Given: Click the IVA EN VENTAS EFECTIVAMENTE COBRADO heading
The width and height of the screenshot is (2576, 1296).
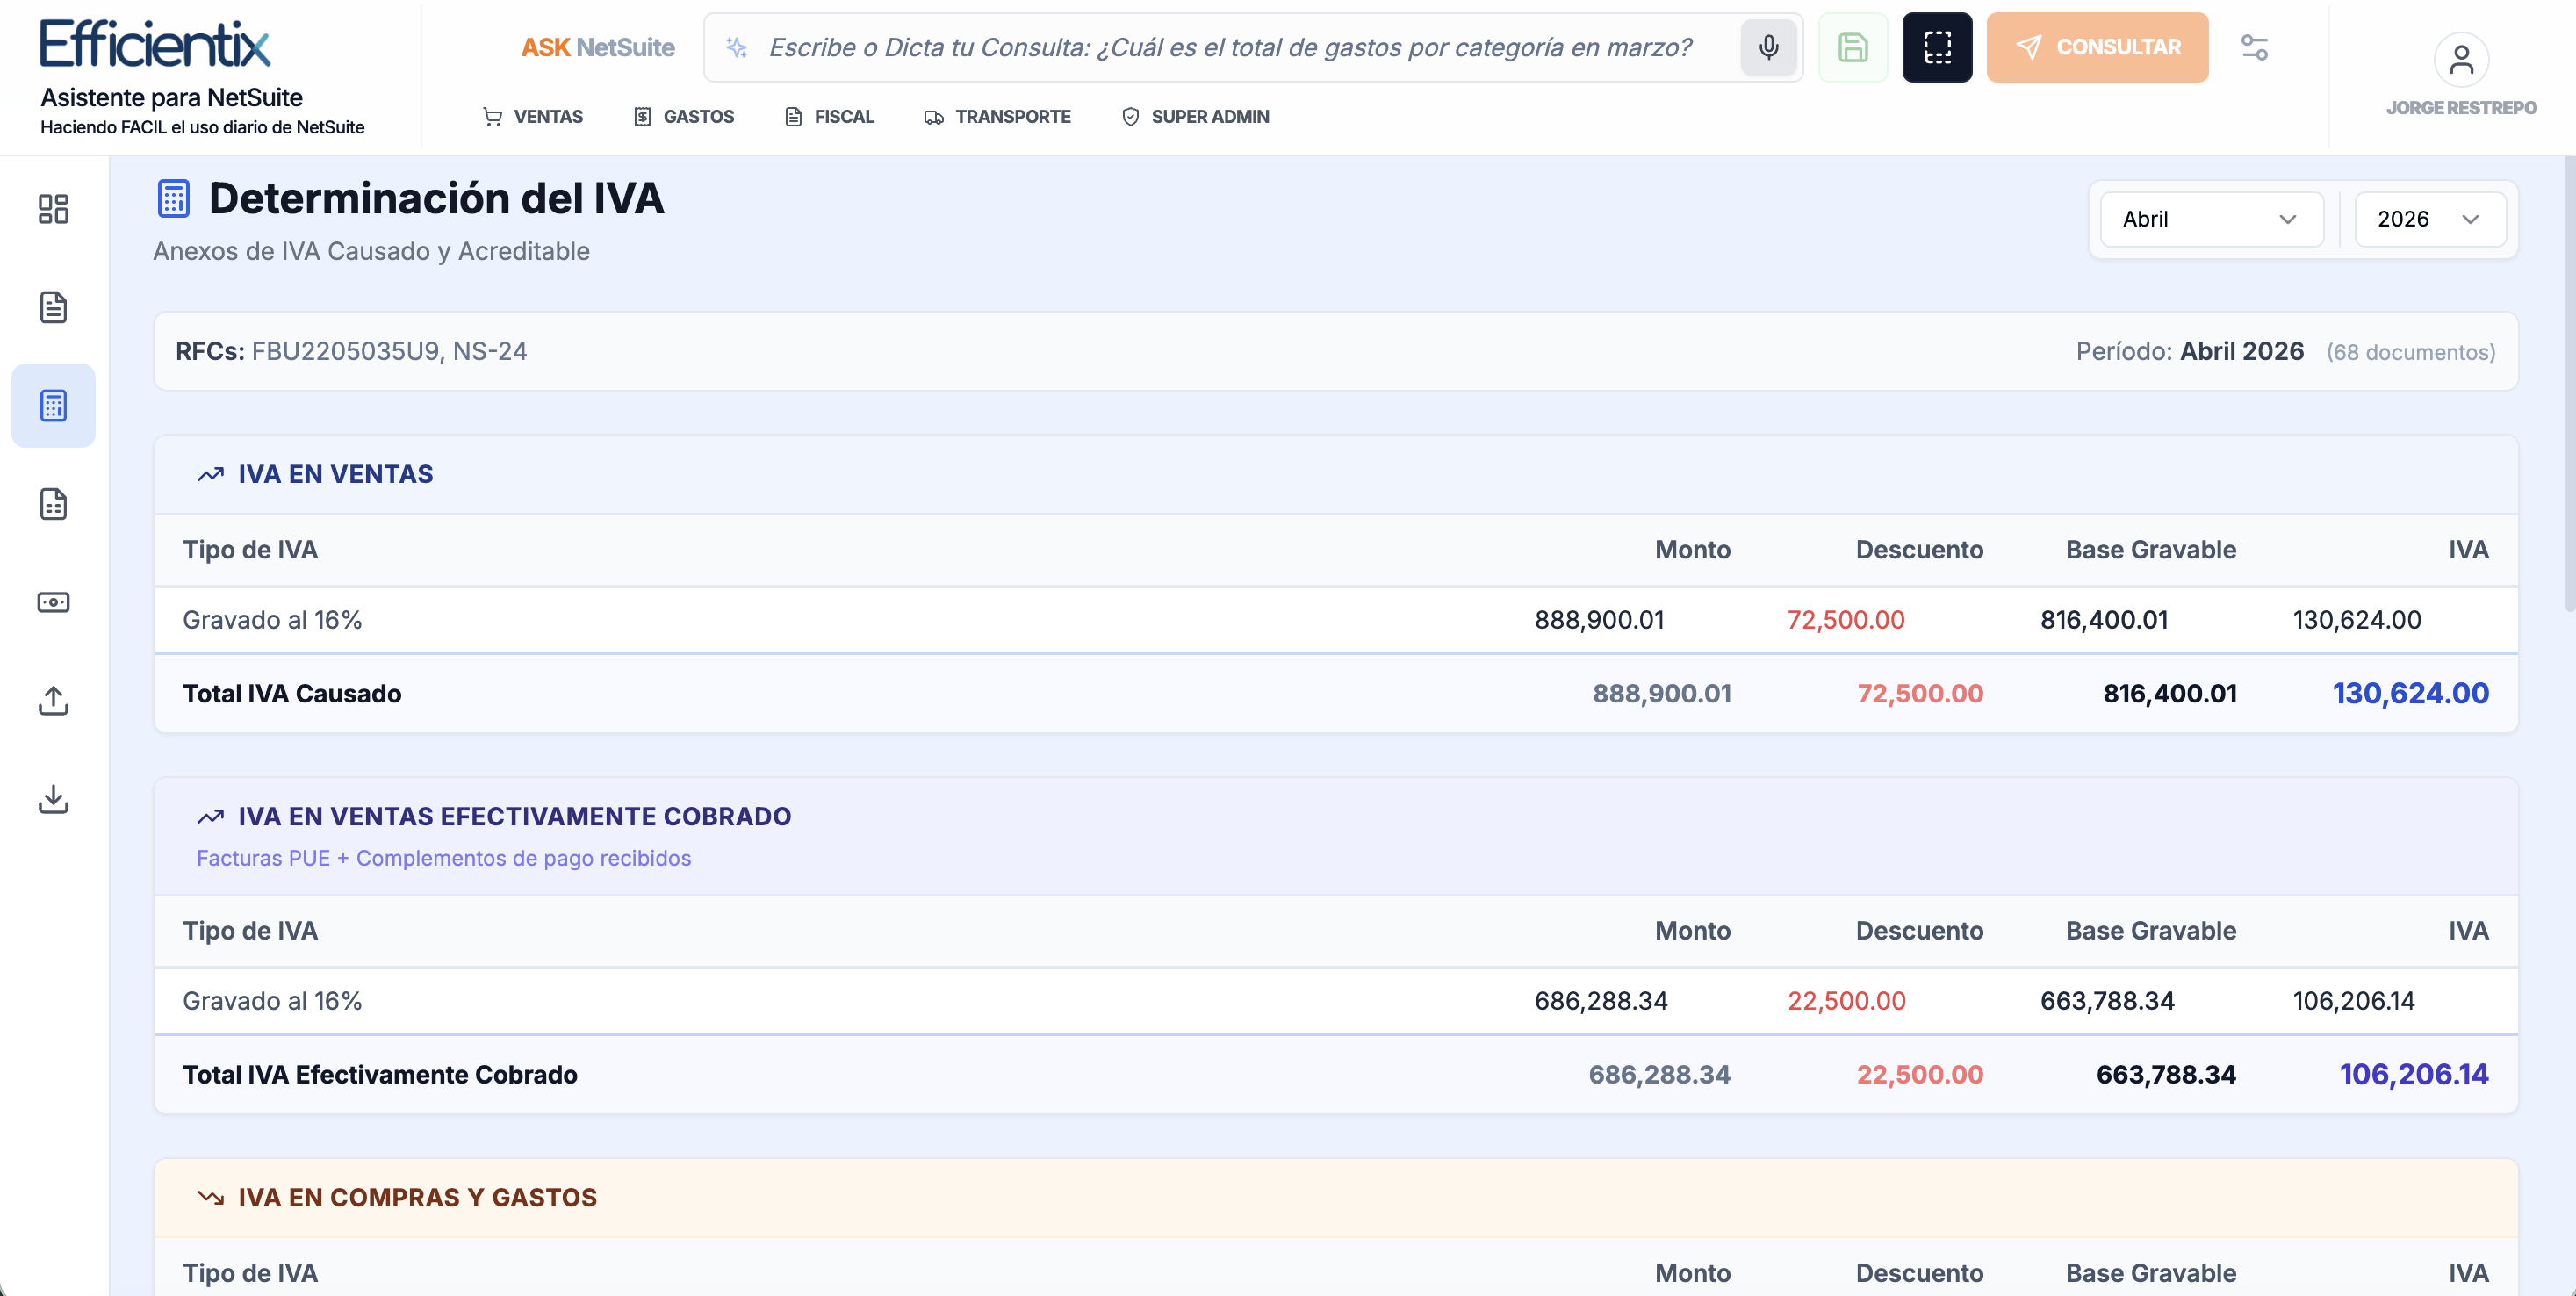Looking at the screenshot, I should (x=514, y=816).
